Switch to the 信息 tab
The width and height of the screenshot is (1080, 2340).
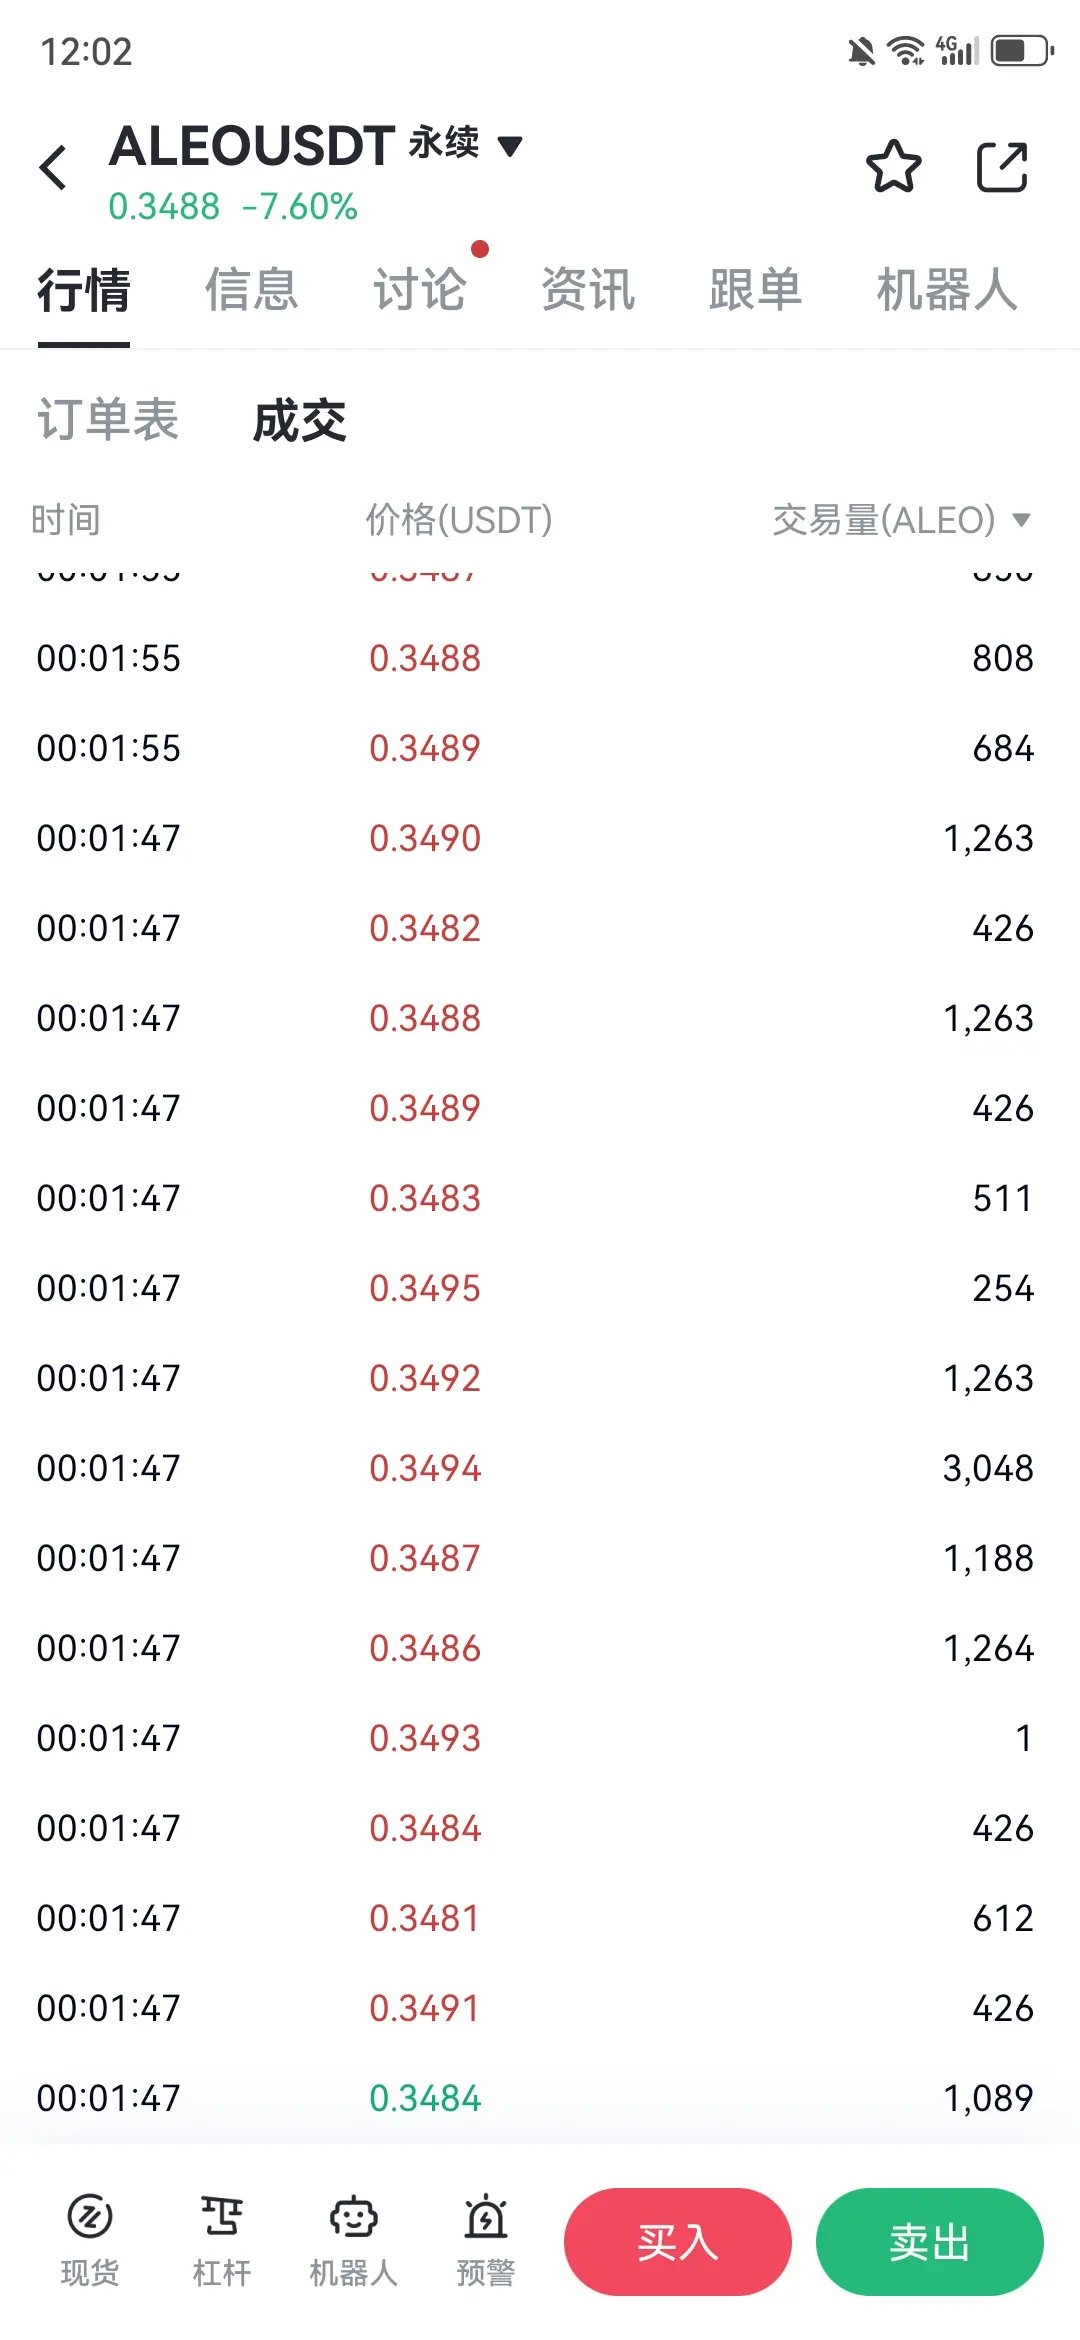coord(252,290)
